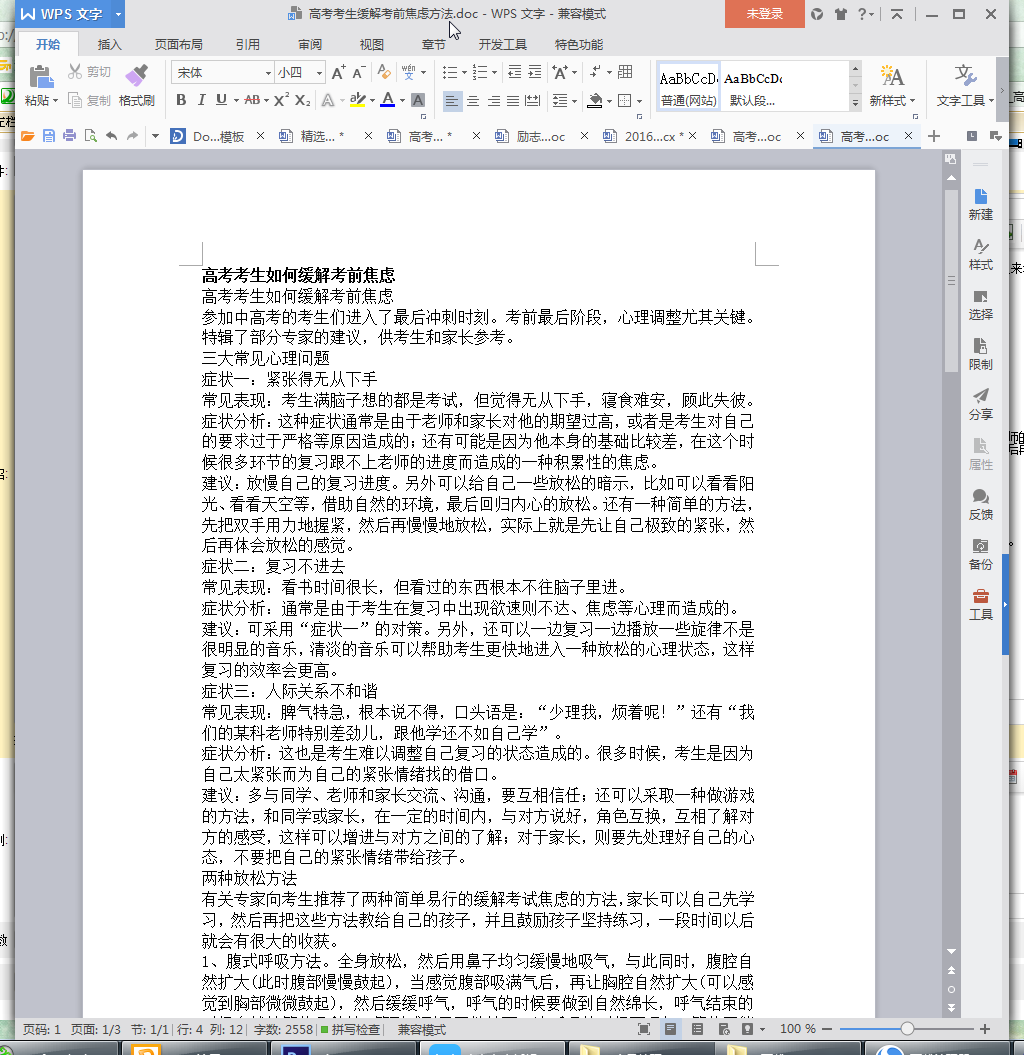Viewport: 1024px width, 1055px height.
Task: Apply yellow text highlight color
Action: 357,100
